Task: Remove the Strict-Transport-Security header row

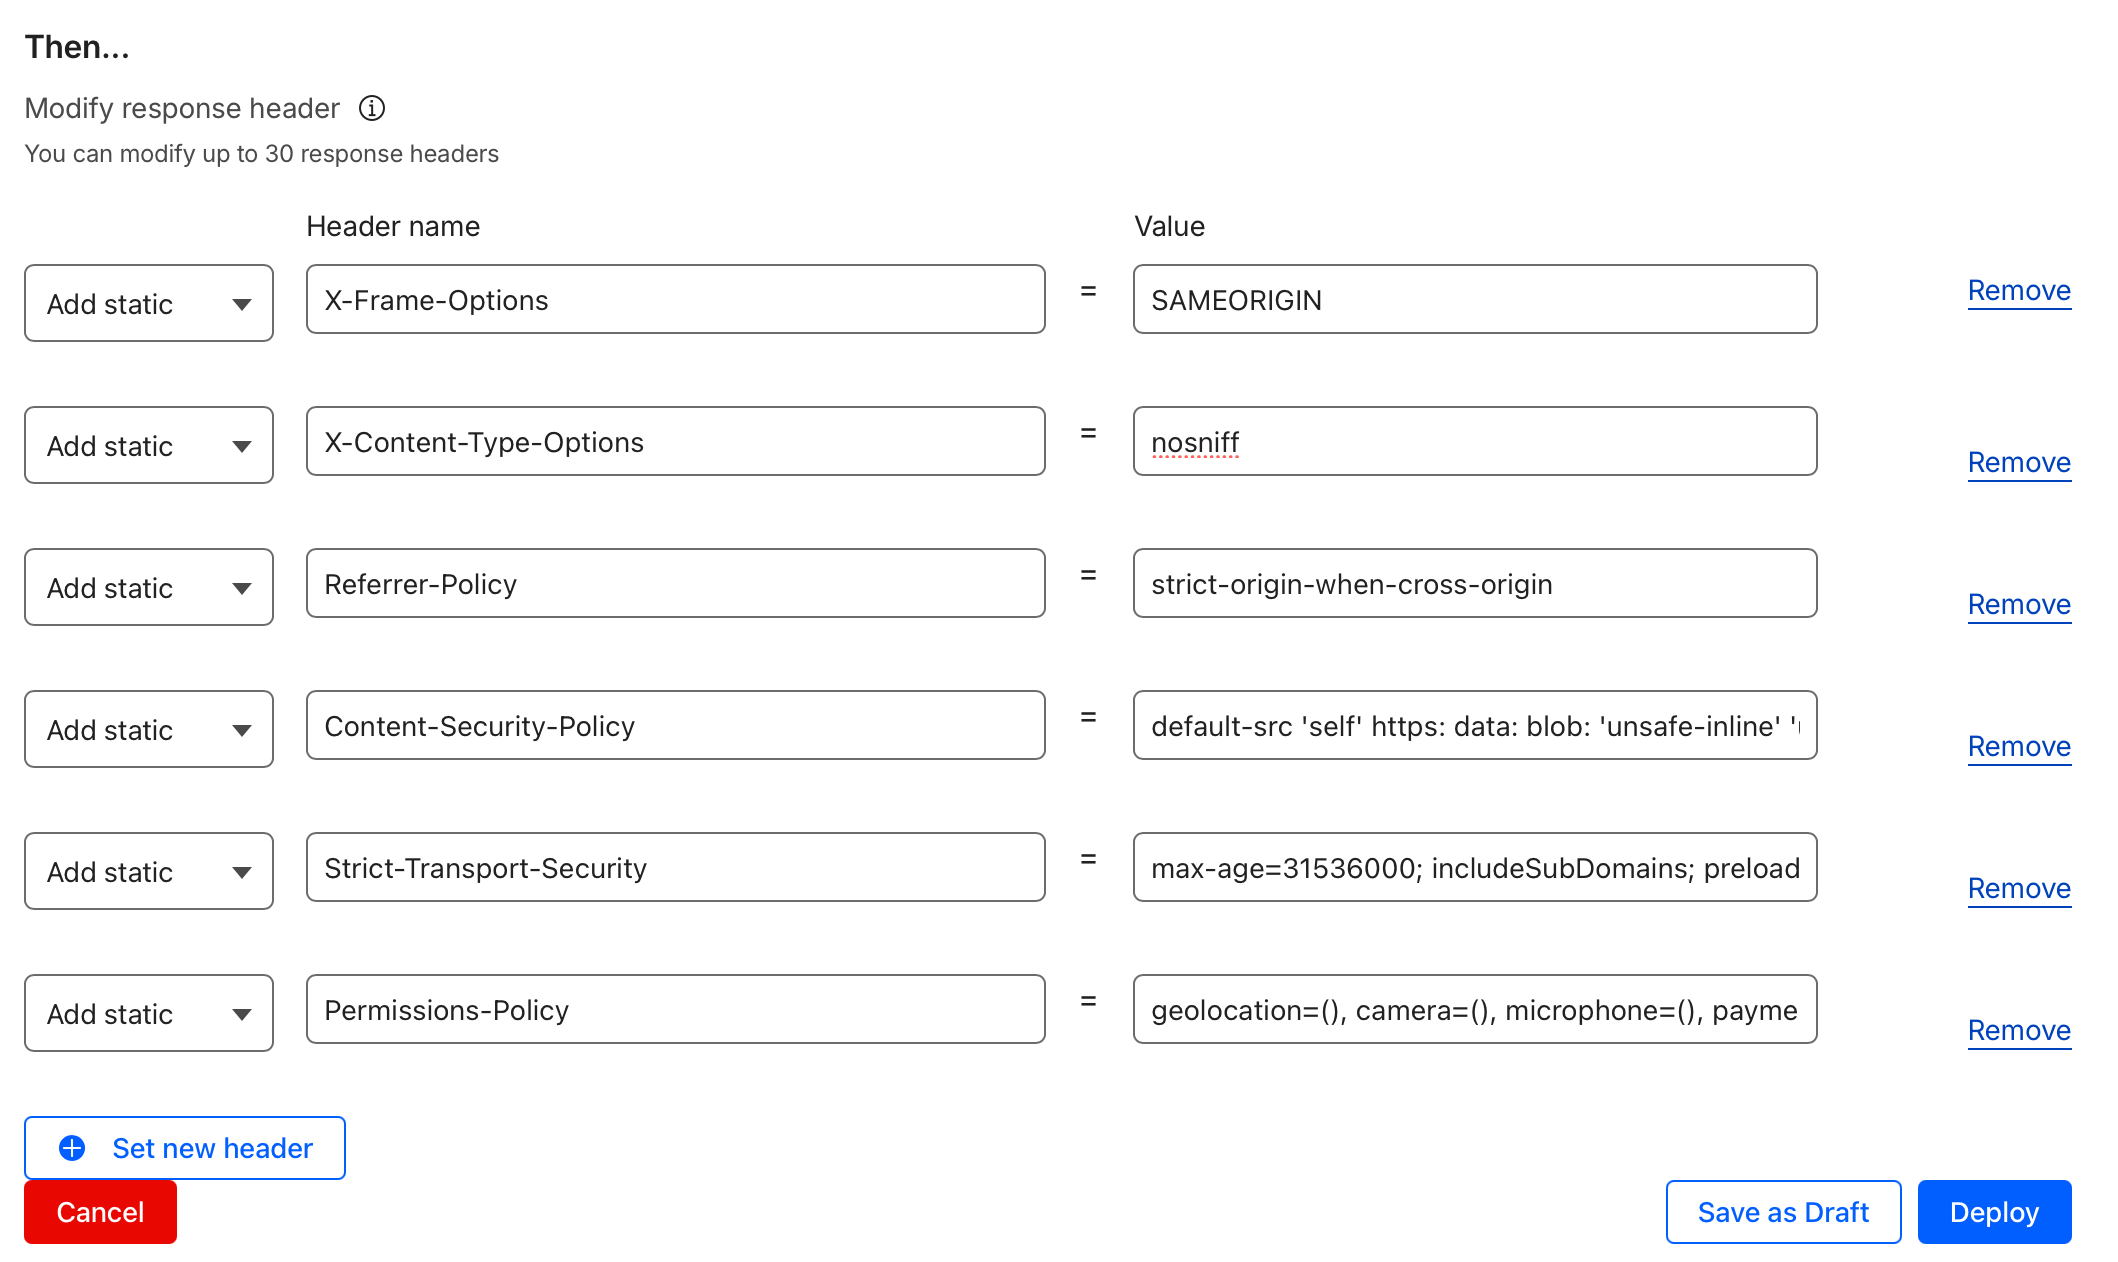Action: (x=2019, y=888)
